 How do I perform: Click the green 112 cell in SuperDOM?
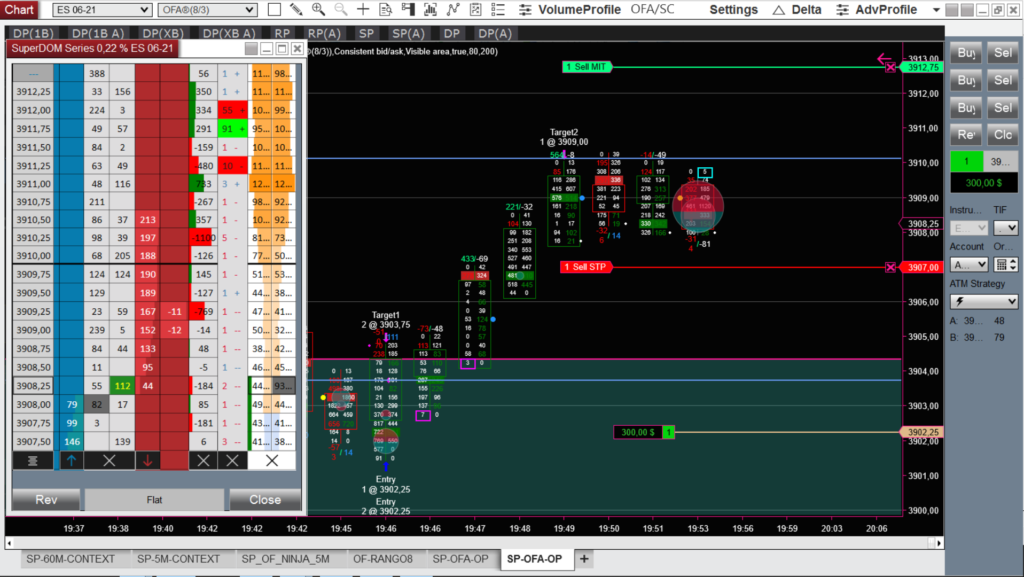click(x=122, y=386)
